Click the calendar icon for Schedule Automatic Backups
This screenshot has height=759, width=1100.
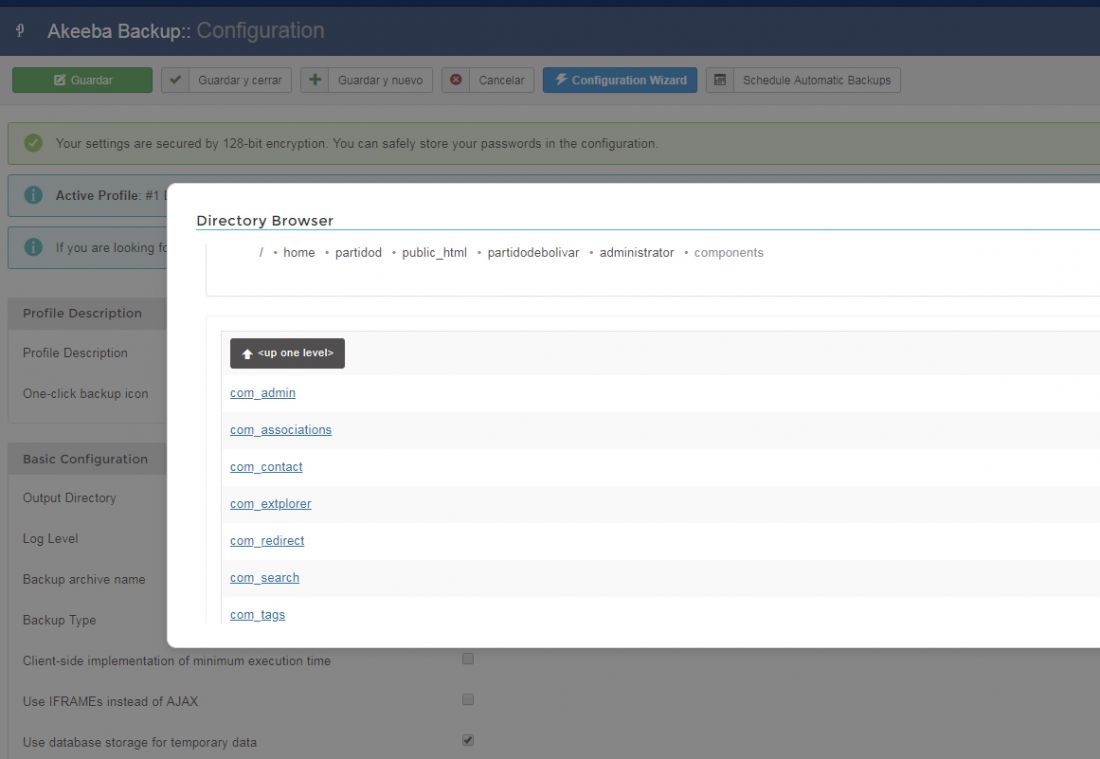click(x=720, y=80)
